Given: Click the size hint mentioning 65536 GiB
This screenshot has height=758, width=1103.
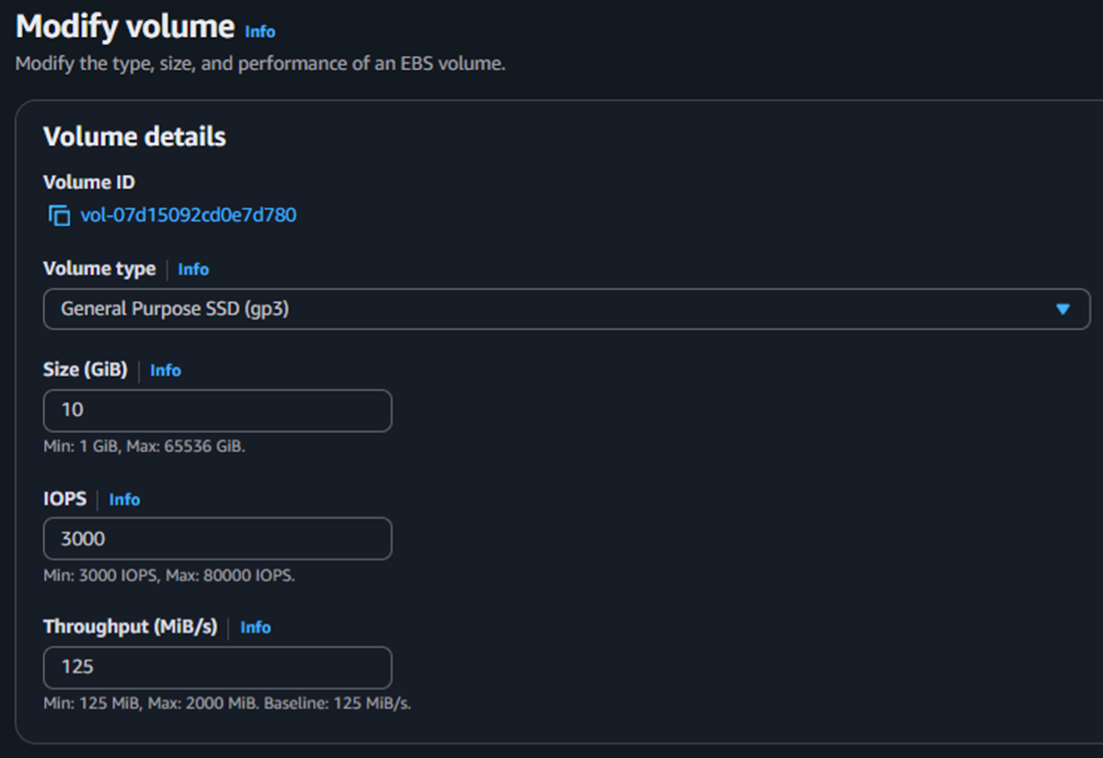Looking at the screenshot, I should pyautogui.click(x=144, y=446).
